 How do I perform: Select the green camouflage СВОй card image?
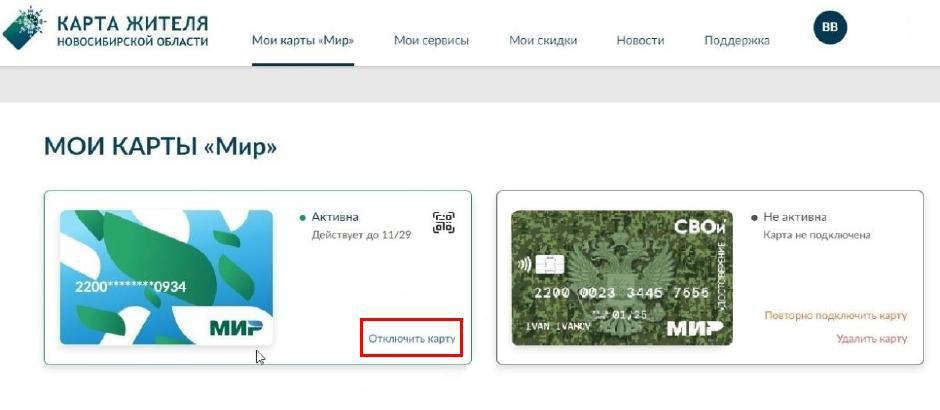point(622,278)
